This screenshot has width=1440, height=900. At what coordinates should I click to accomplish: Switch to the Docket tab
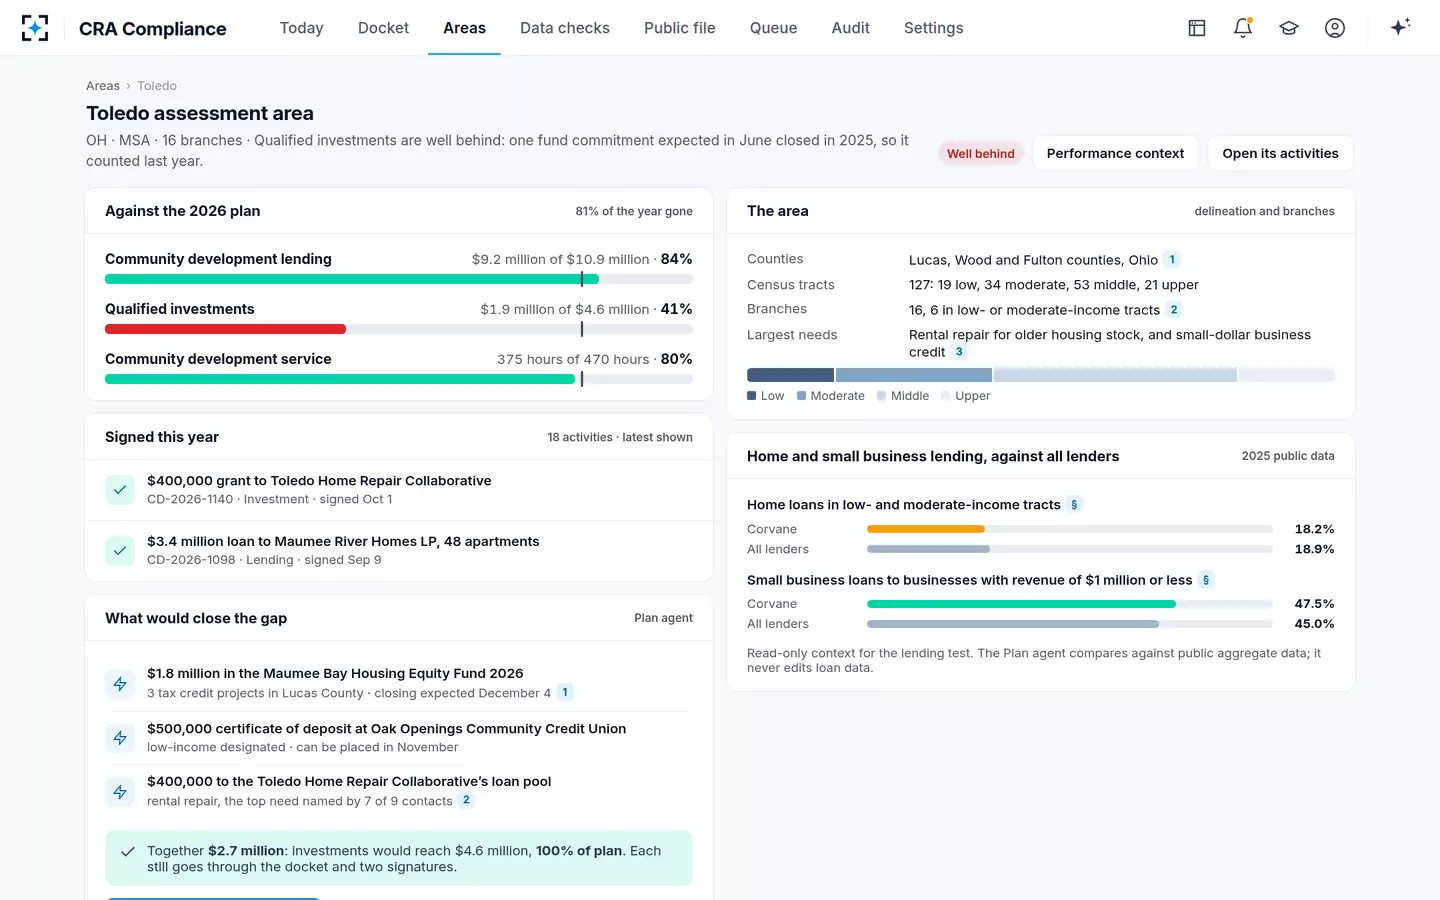pyautogui.click(x=383, y=28)
